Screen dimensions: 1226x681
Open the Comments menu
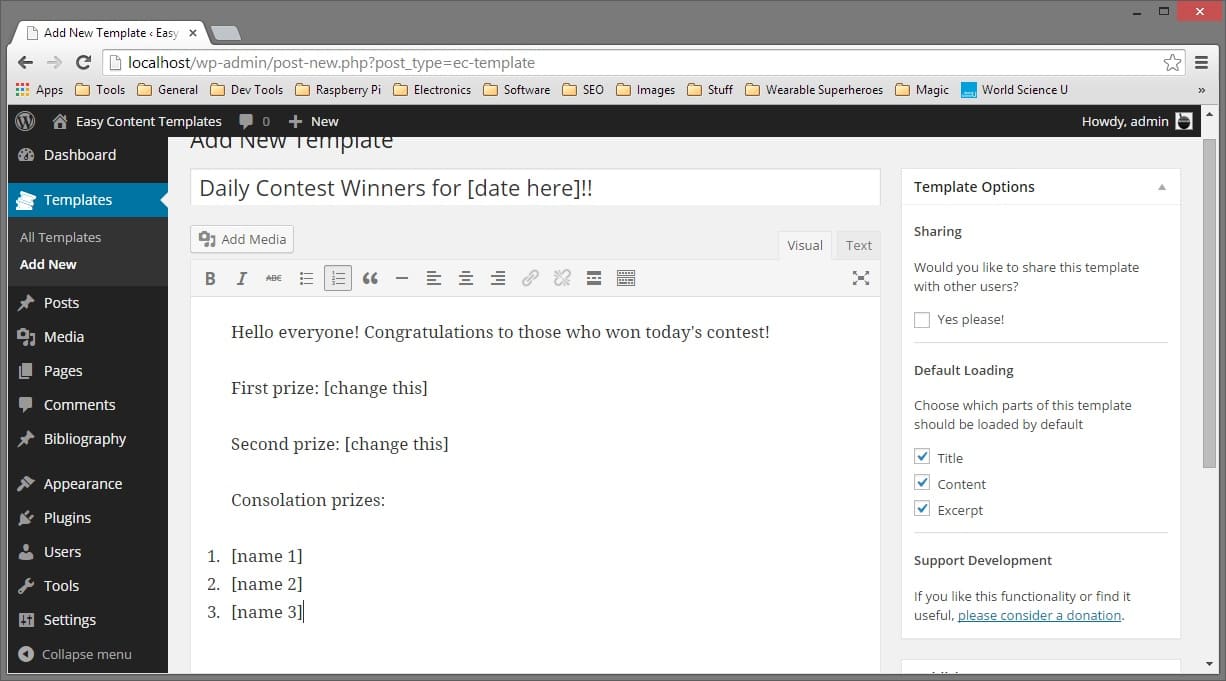(87, 405)
